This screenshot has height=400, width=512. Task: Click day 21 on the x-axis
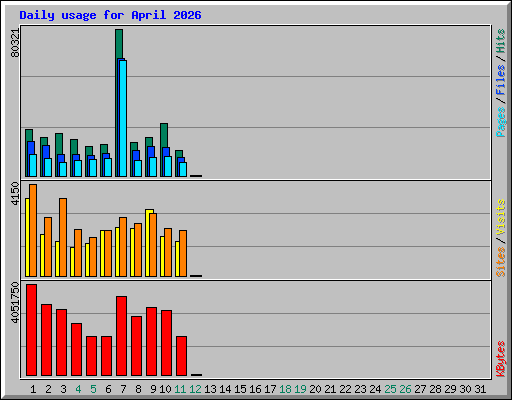tap(330, 389)
